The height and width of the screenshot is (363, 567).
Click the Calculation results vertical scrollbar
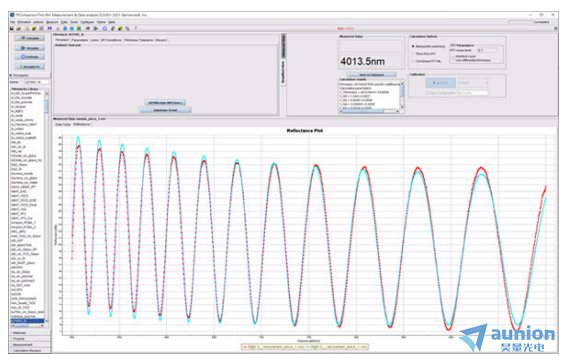coord(402,96)
